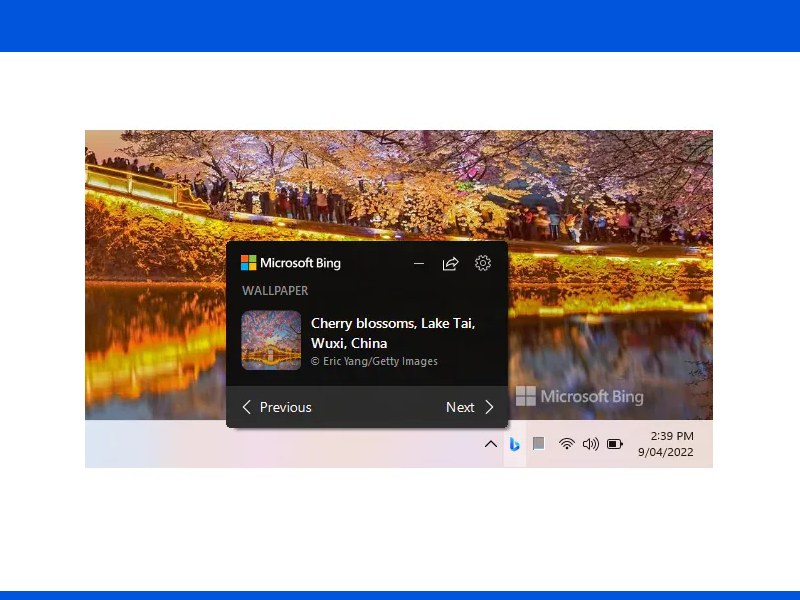Launch Bing from the taskbar icon
Image resolution: width=800 pixels, height=600 pixels.
515,444
